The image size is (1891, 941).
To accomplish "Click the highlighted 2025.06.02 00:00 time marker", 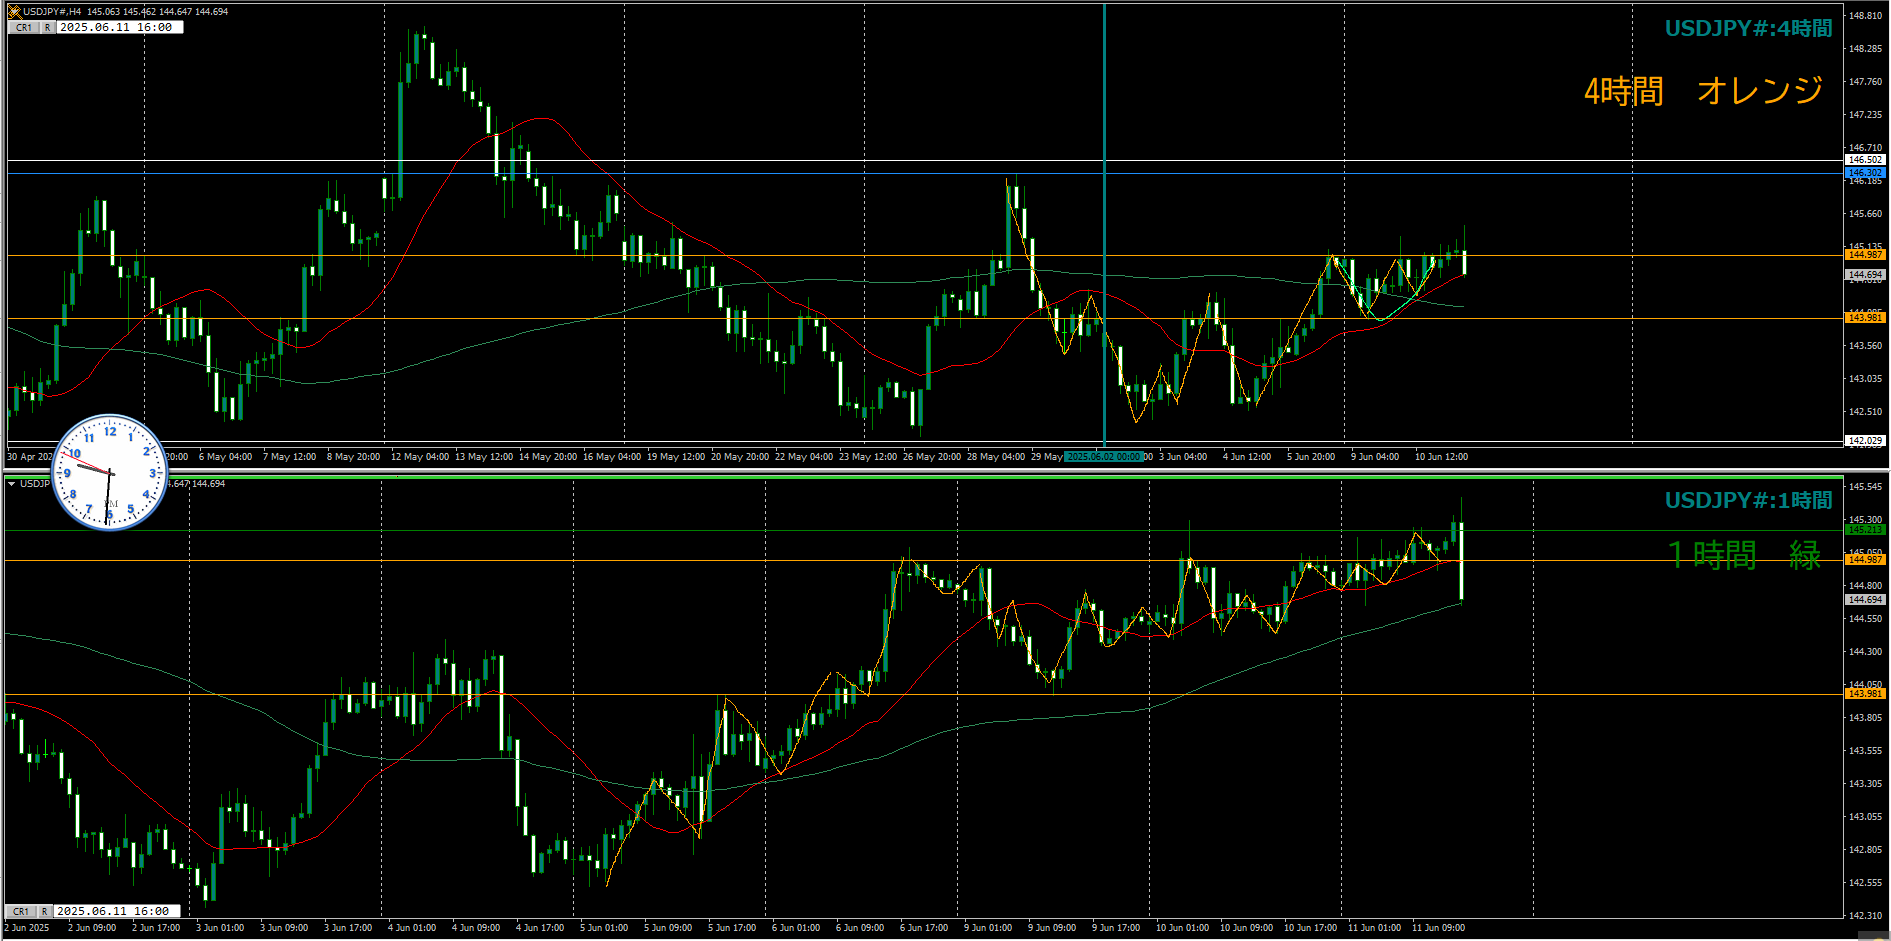I will tap(1104, 457).
